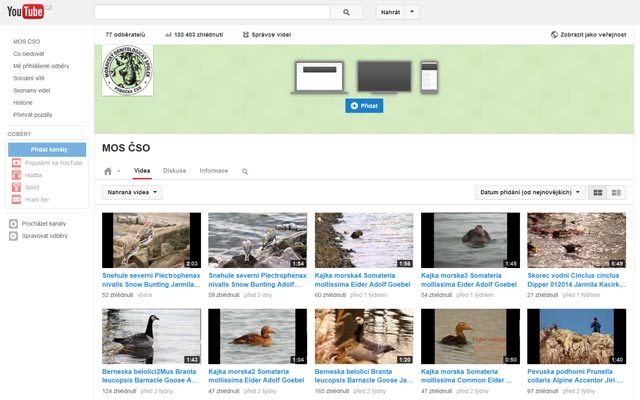This screenshot has height=400, width=640.
Task: Open Přehrát později in sidebar
Action: point(33,115)
